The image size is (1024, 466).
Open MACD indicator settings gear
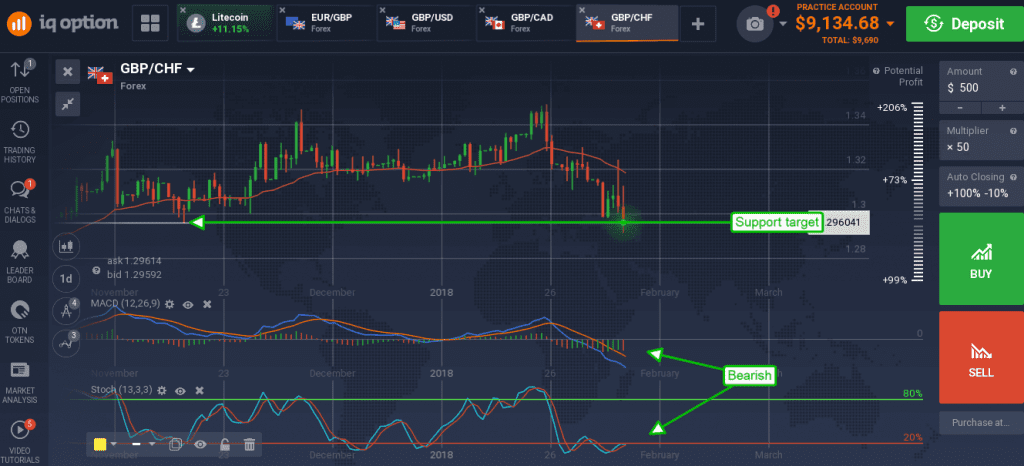pos(170,304)
